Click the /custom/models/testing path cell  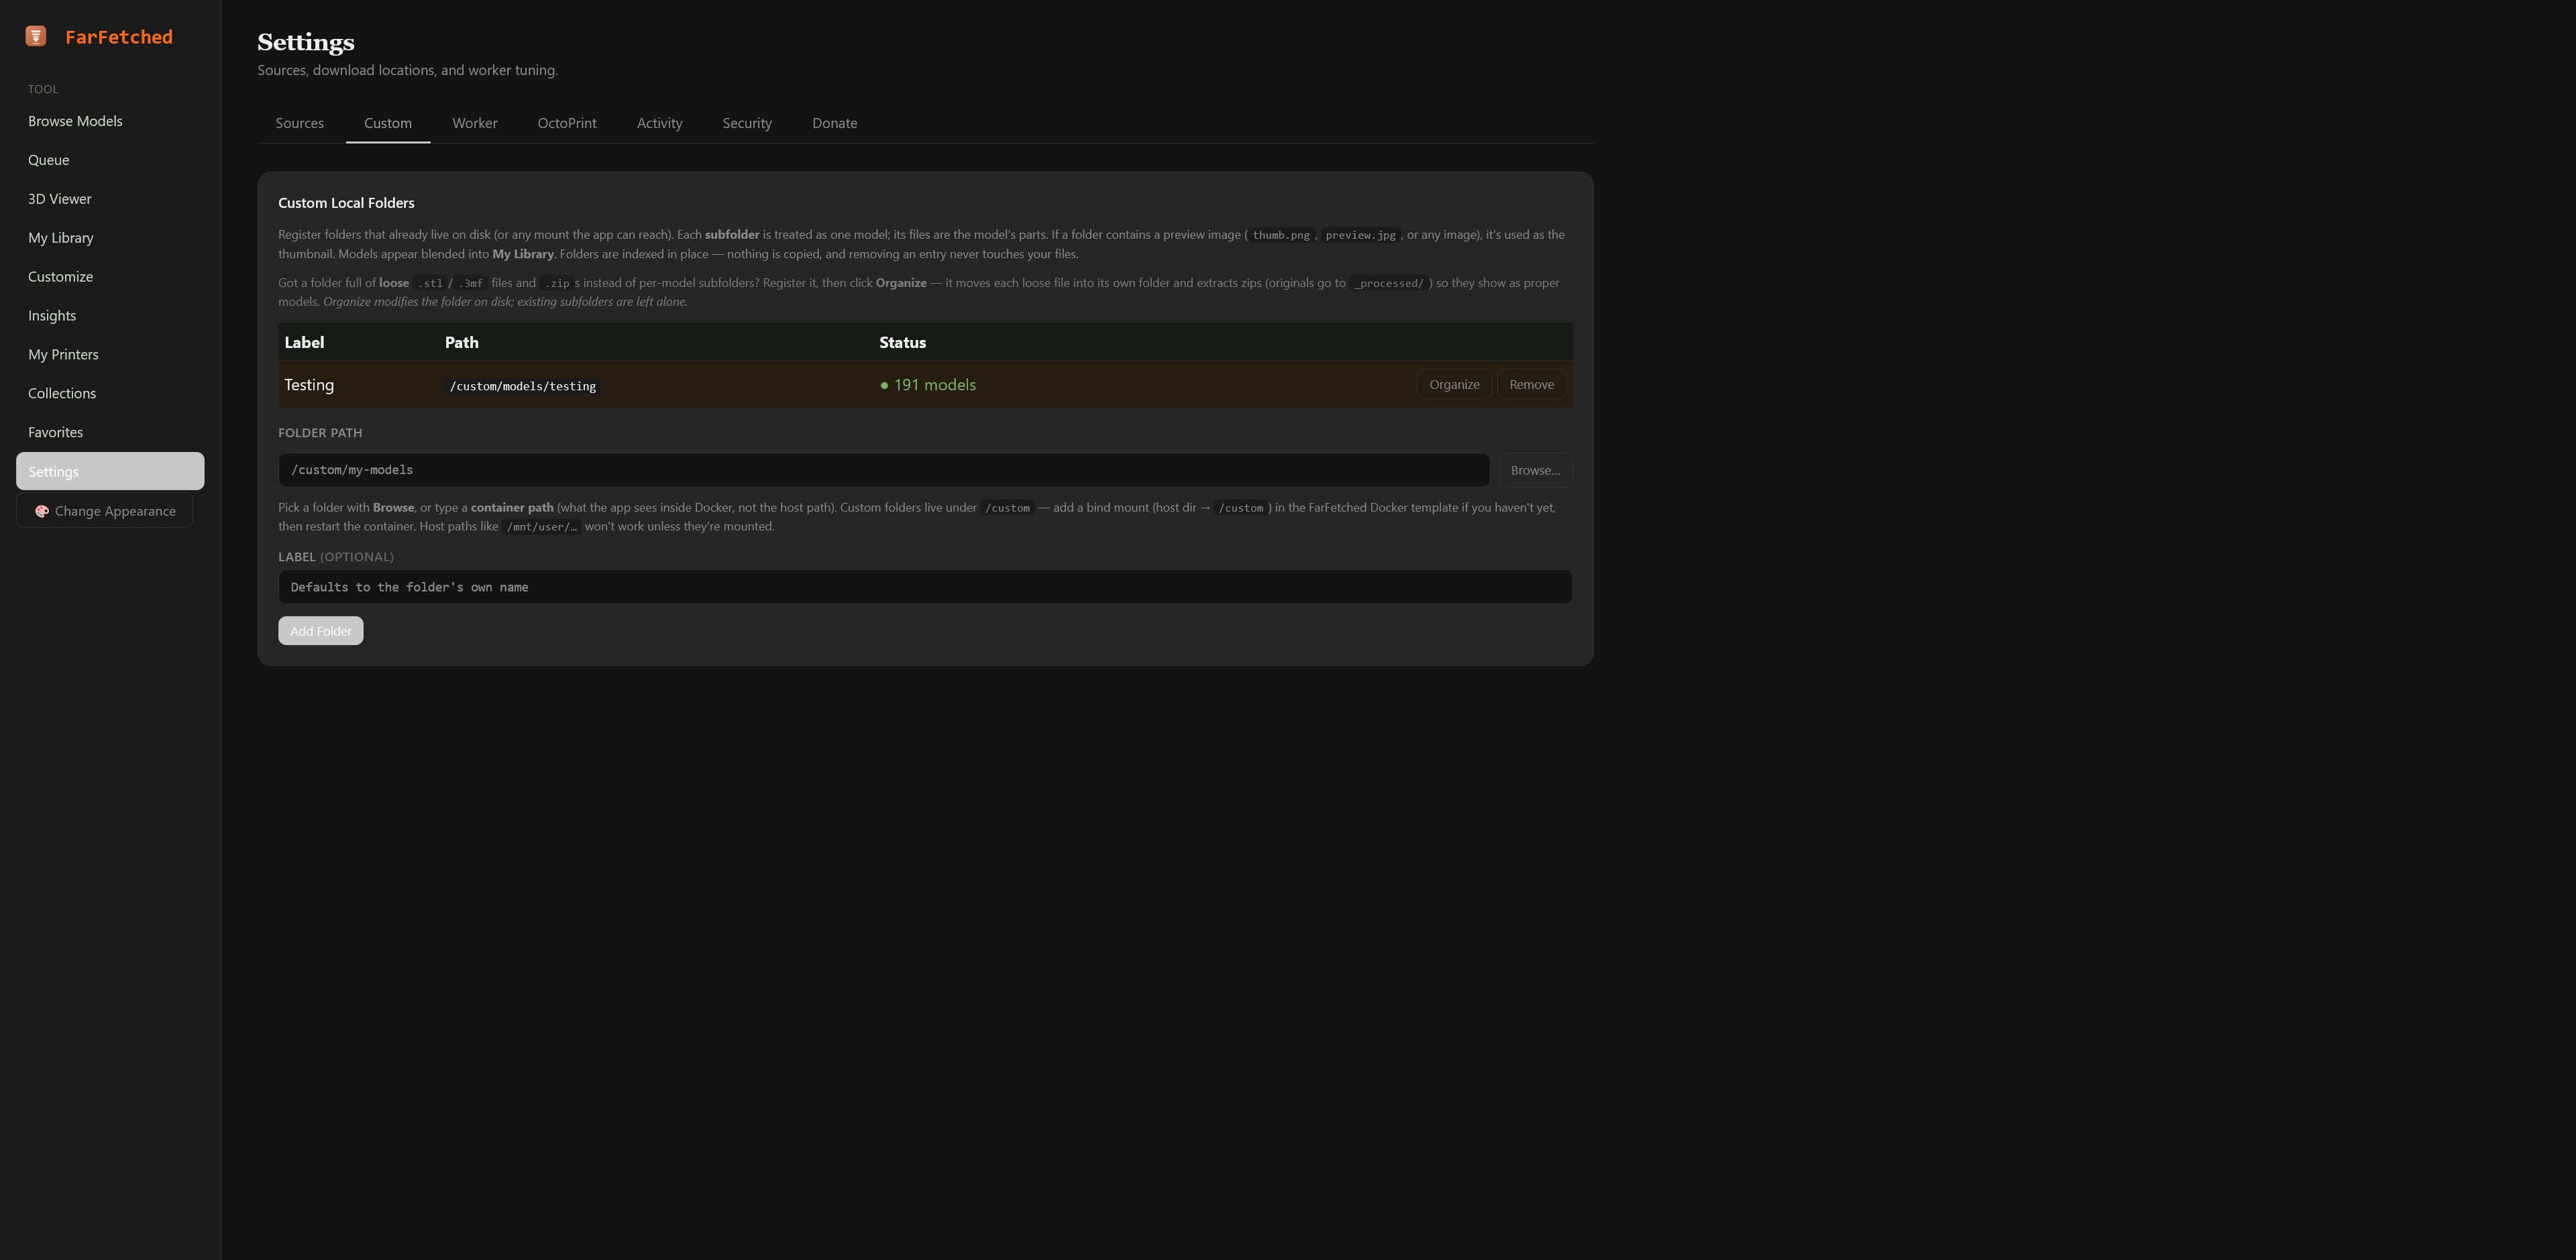(x=522, y=386)
